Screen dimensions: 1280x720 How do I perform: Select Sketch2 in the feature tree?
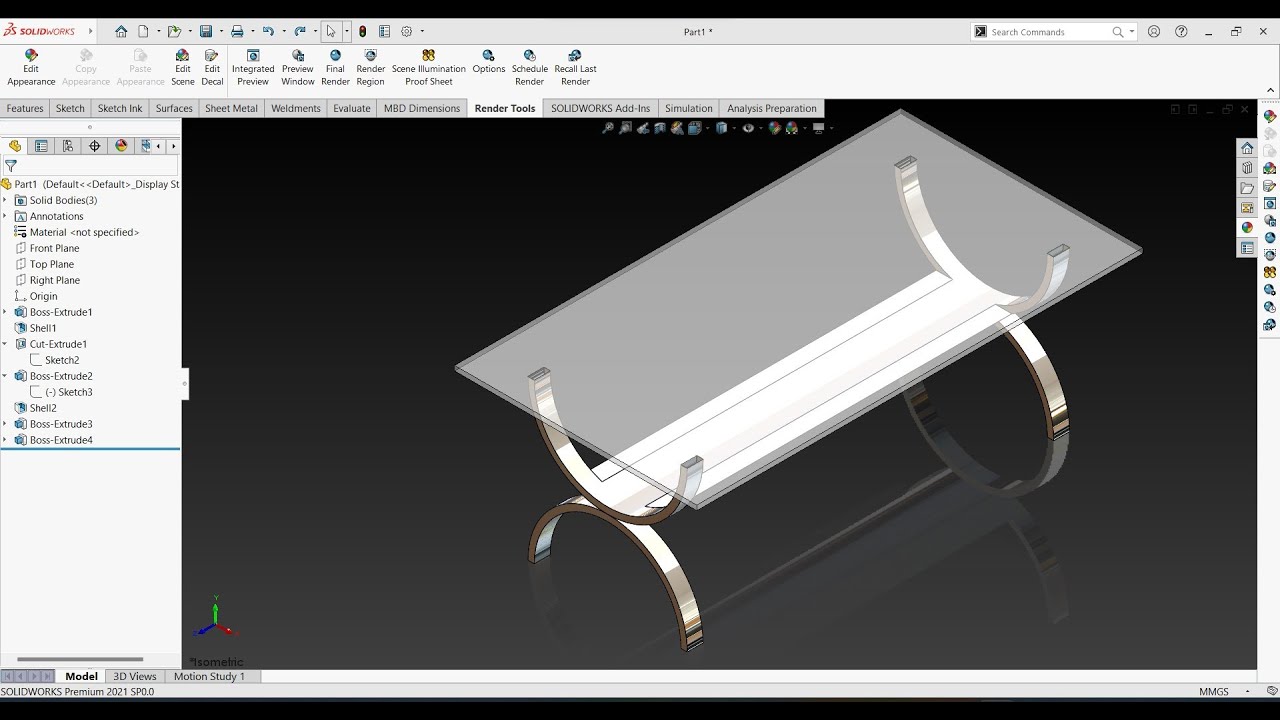(62, 360)
